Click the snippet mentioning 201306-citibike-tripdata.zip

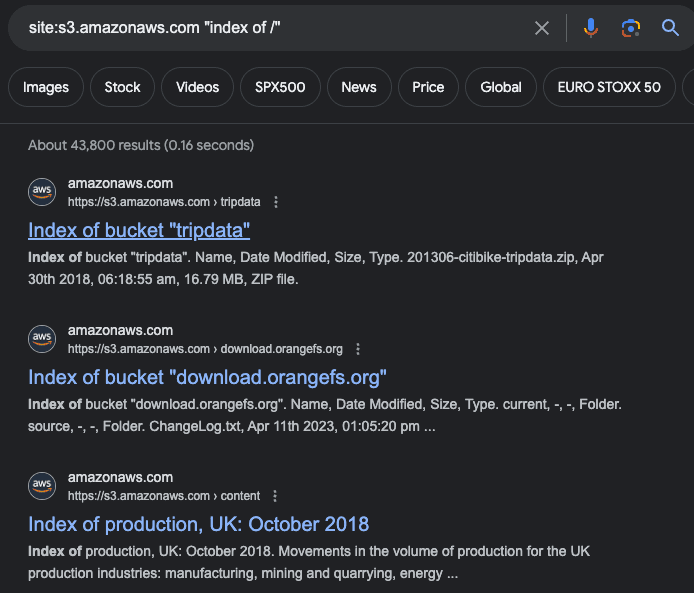point(316,268)
